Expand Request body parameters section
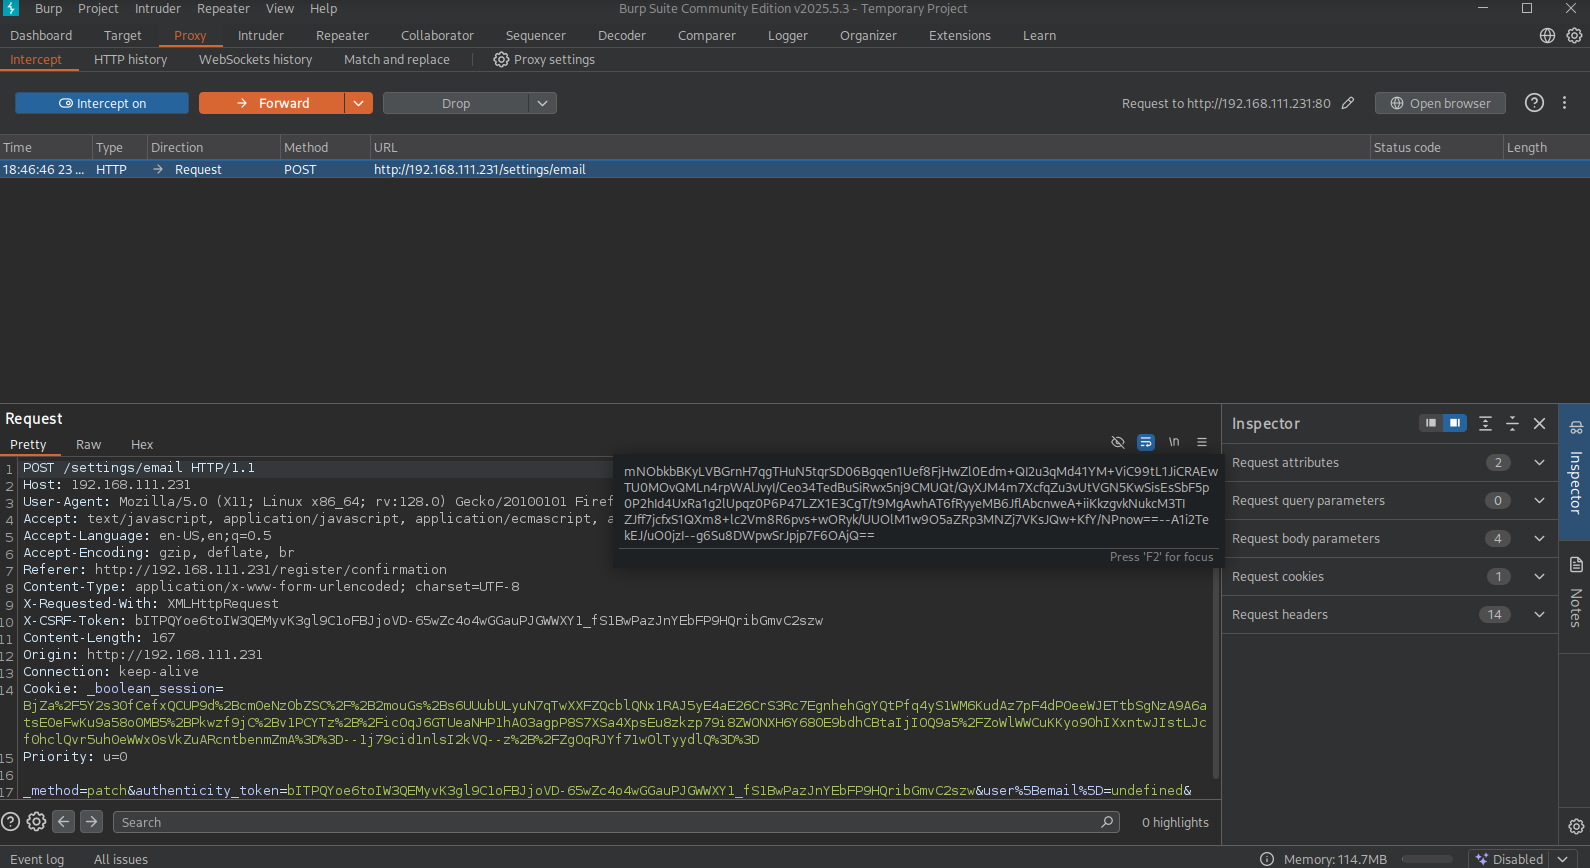 (1539, 539)
